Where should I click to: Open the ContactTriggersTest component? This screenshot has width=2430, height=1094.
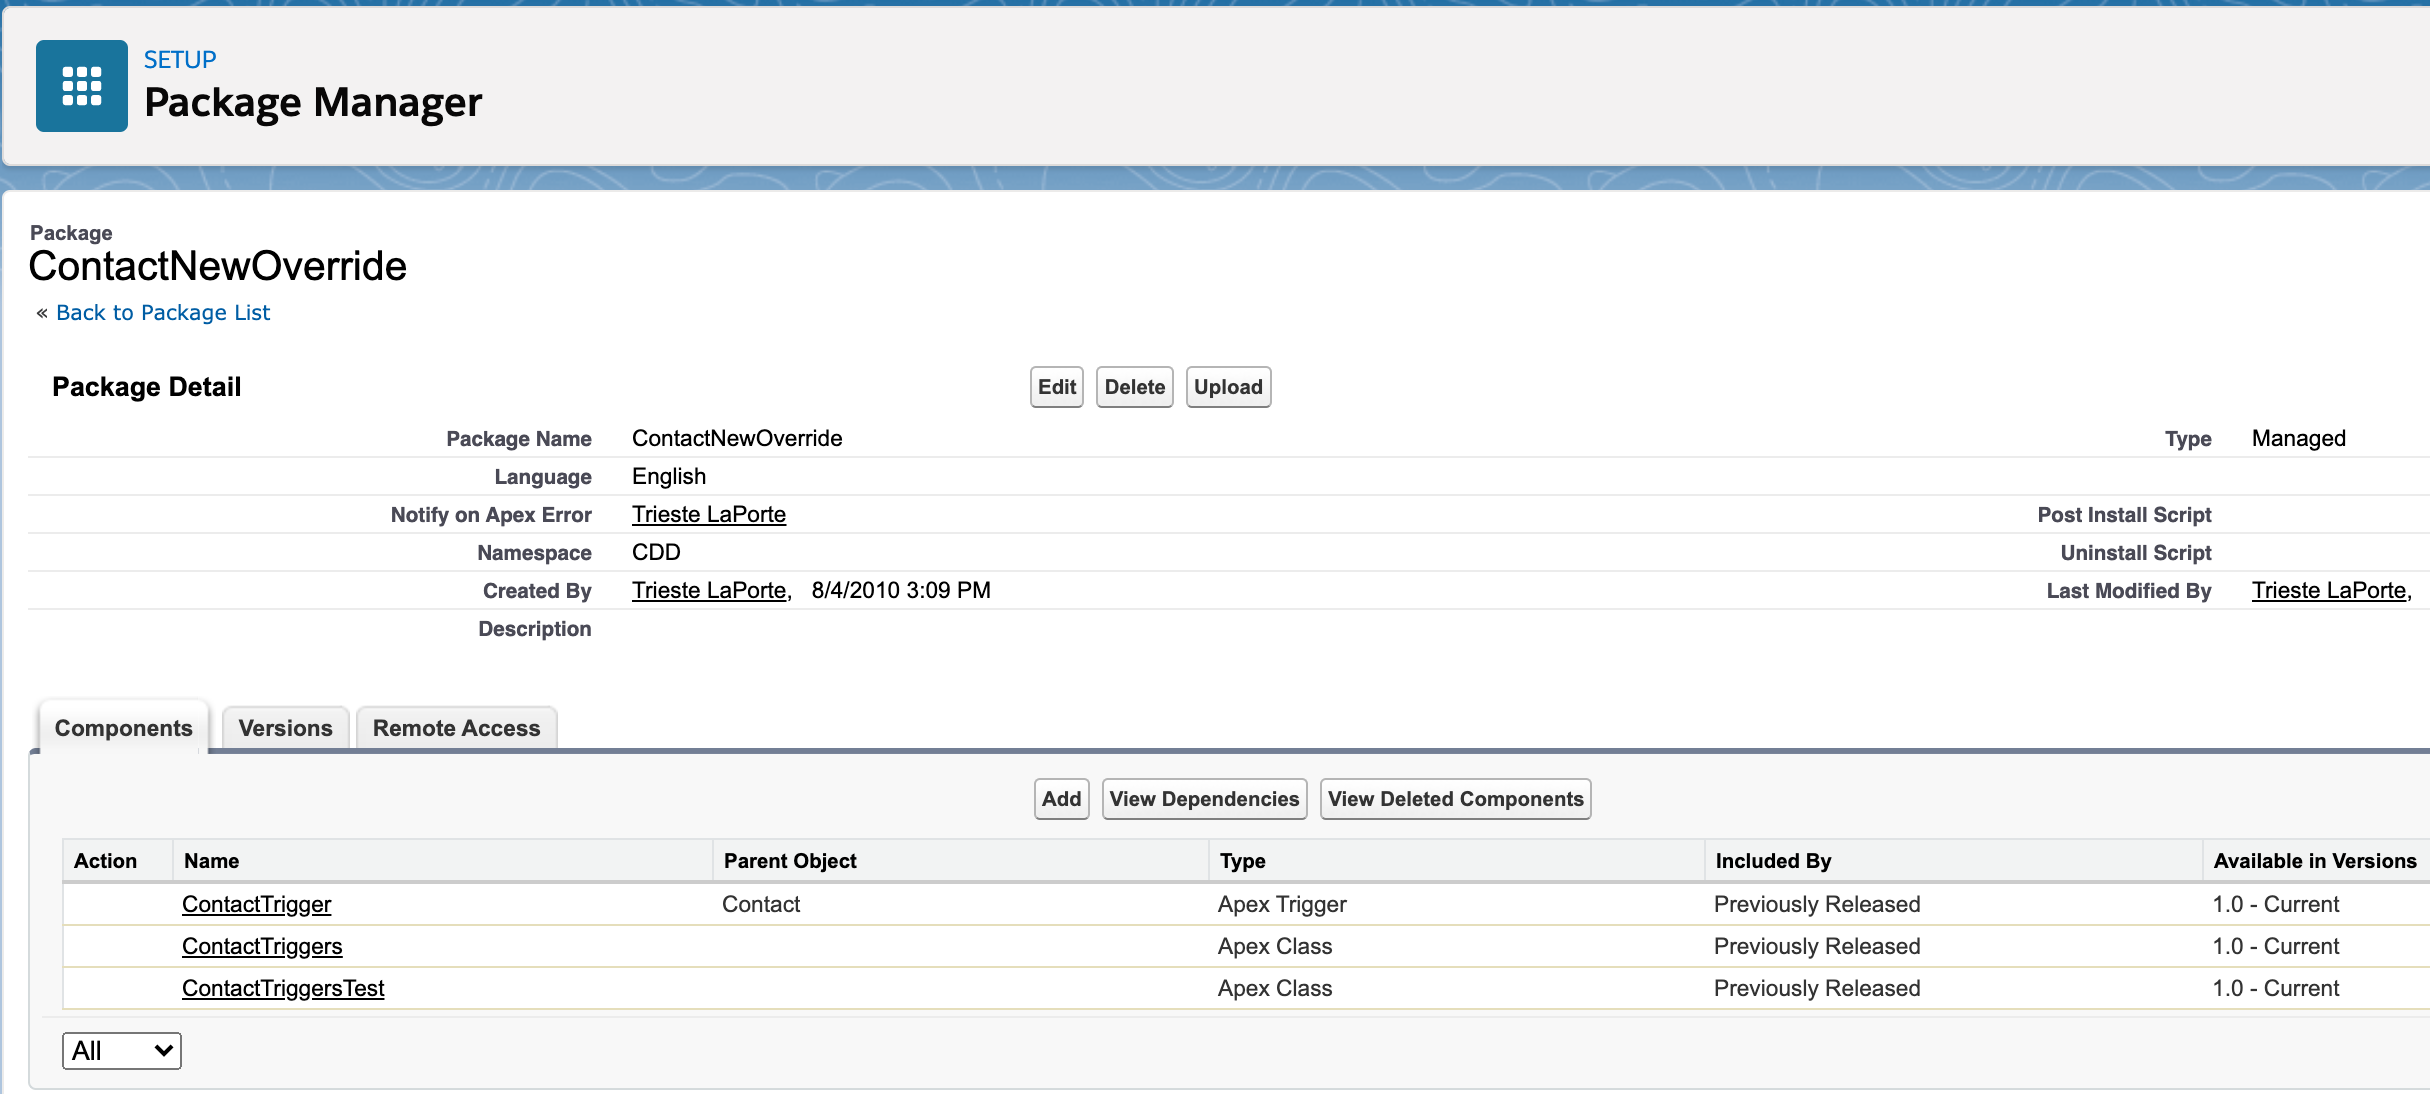coord(283,988)
